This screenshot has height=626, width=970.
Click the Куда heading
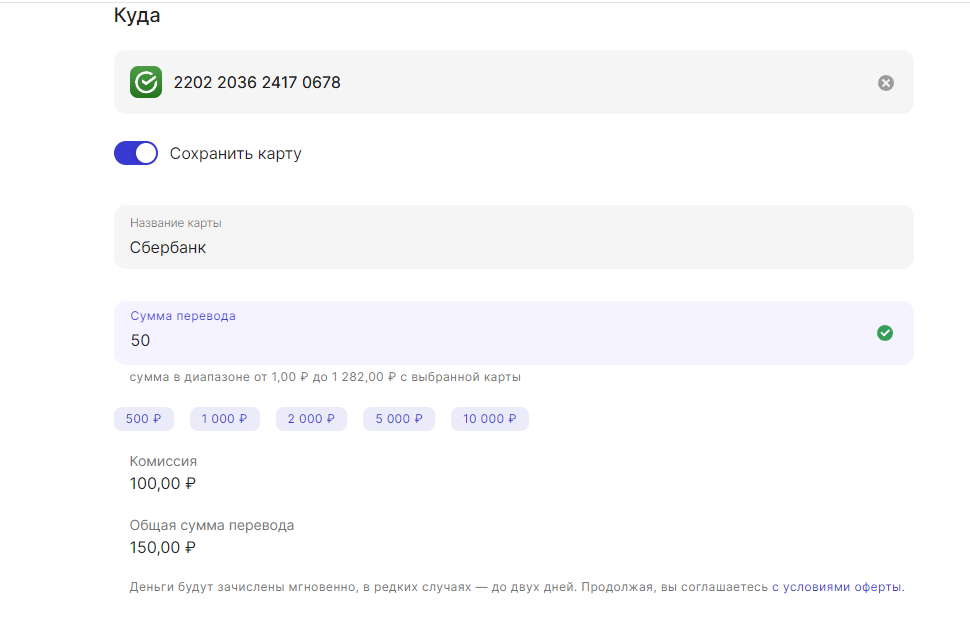[x=137, y=15]
